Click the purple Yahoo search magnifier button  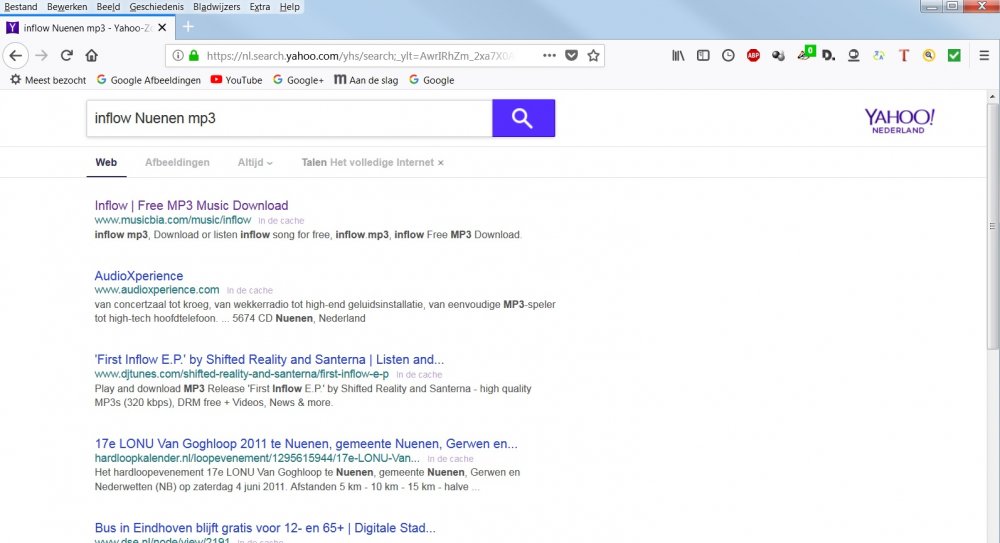[x=523, y=119]
